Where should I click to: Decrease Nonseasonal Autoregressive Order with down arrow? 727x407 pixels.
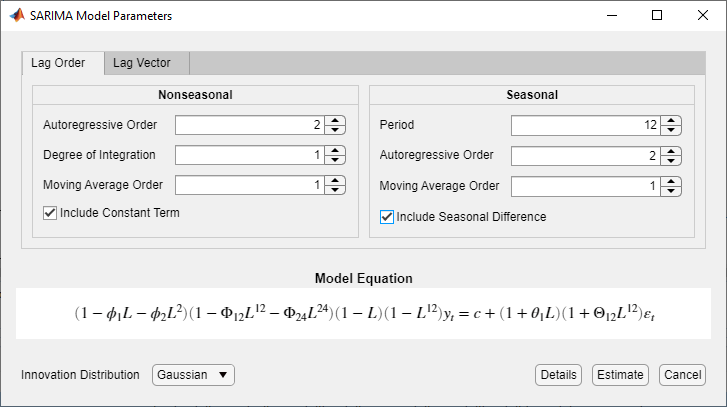(x=335, y=130)
